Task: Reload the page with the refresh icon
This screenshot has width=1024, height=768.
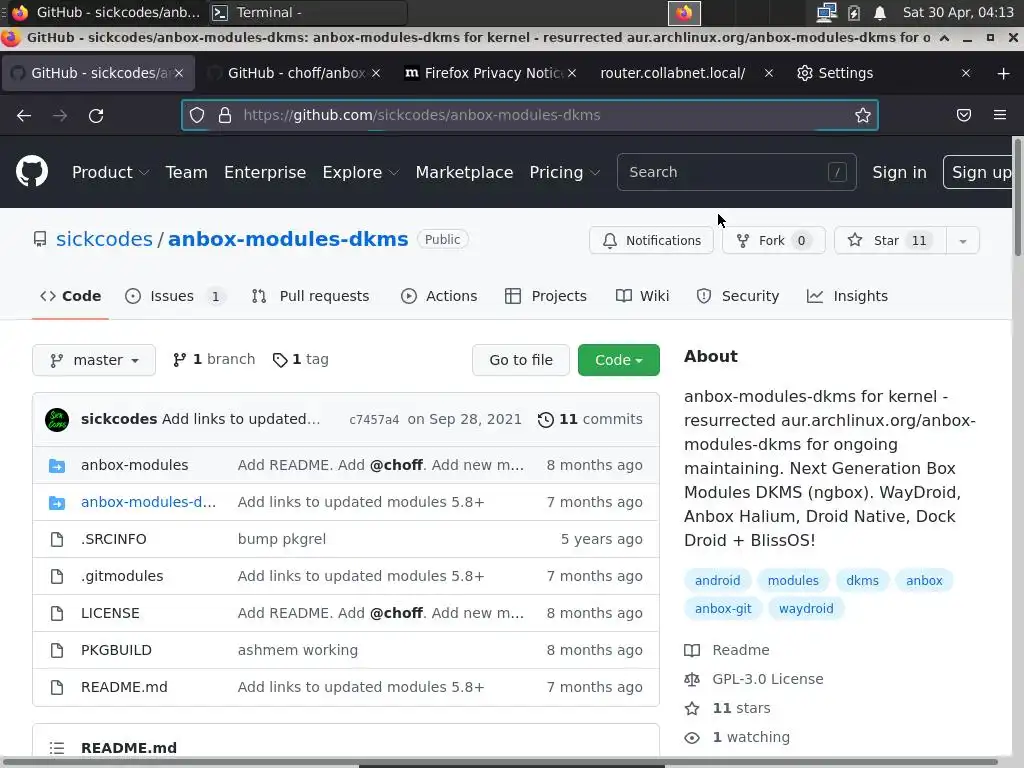Action: pos(96,116)
